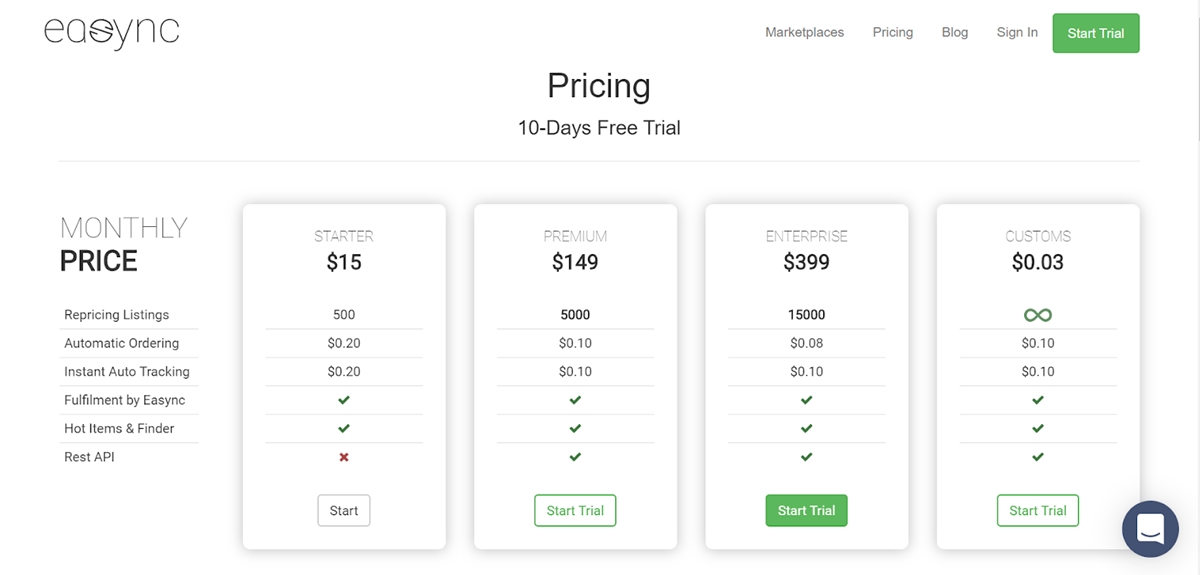
Task: Click Premium's Fulfilment by Easync checkmark
Action: tap(575, 400)
